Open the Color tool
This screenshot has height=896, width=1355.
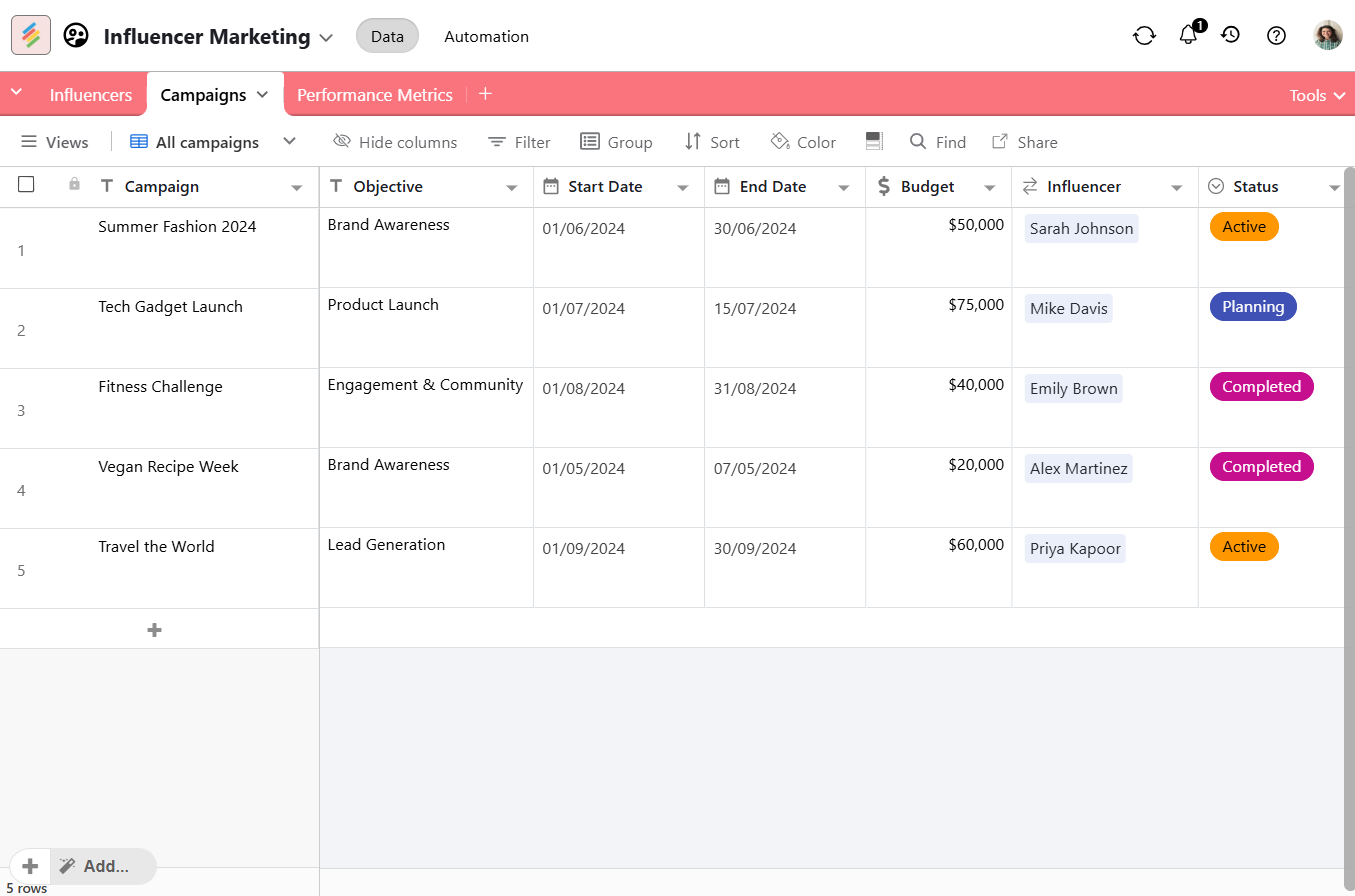[803, 142]
